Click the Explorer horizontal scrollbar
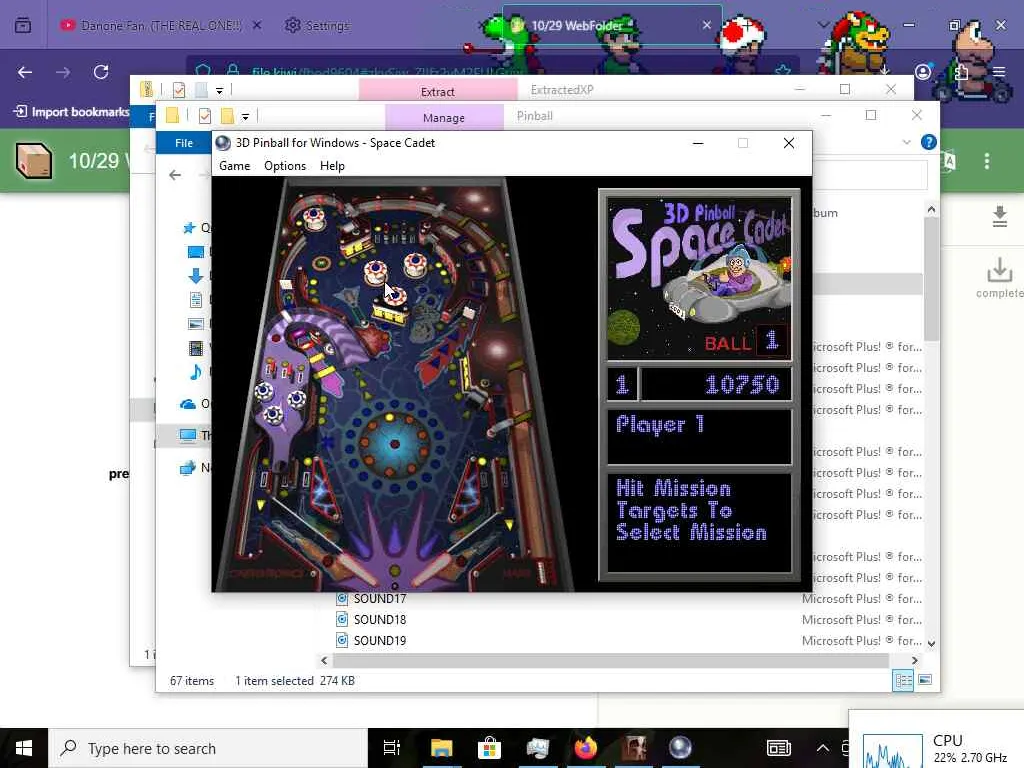Image resolution: width=1024 pixels, height=768 pixels. pos(610,660)
